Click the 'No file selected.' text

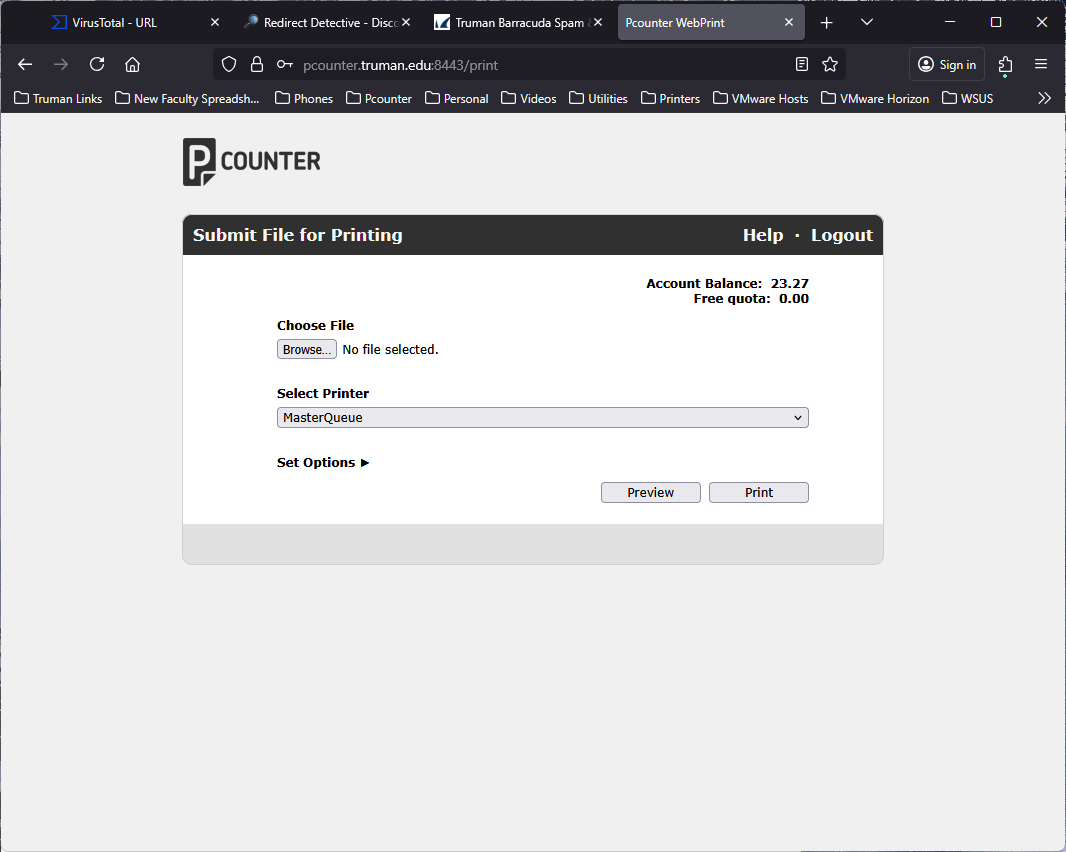point(390,350)
